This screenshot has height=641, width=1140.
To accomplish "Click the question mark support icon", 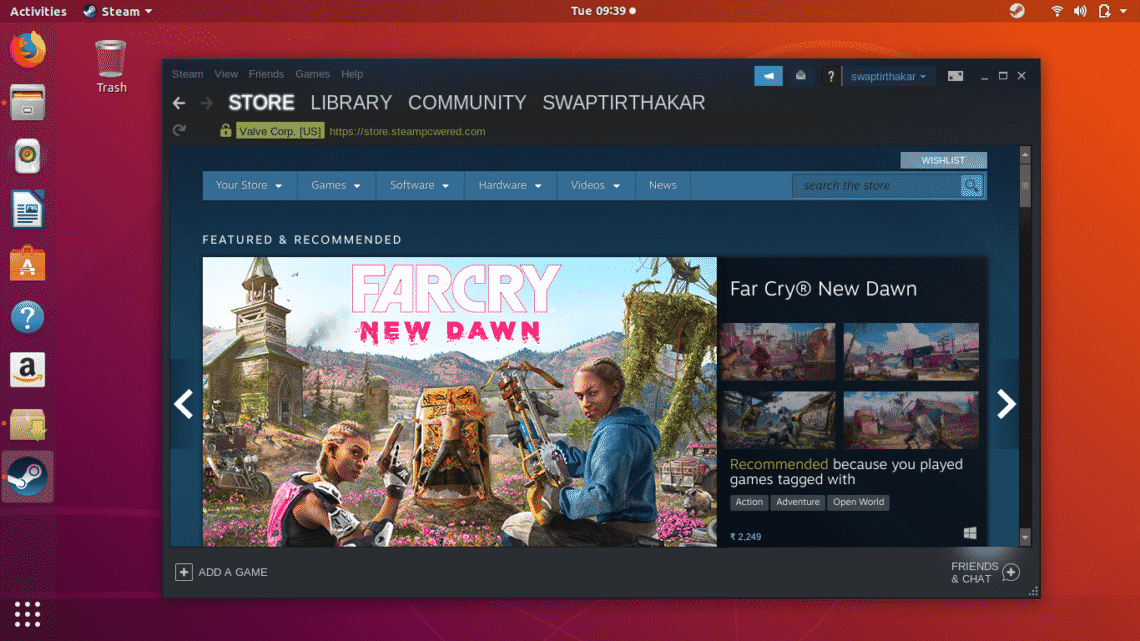I will click(830, 76).
